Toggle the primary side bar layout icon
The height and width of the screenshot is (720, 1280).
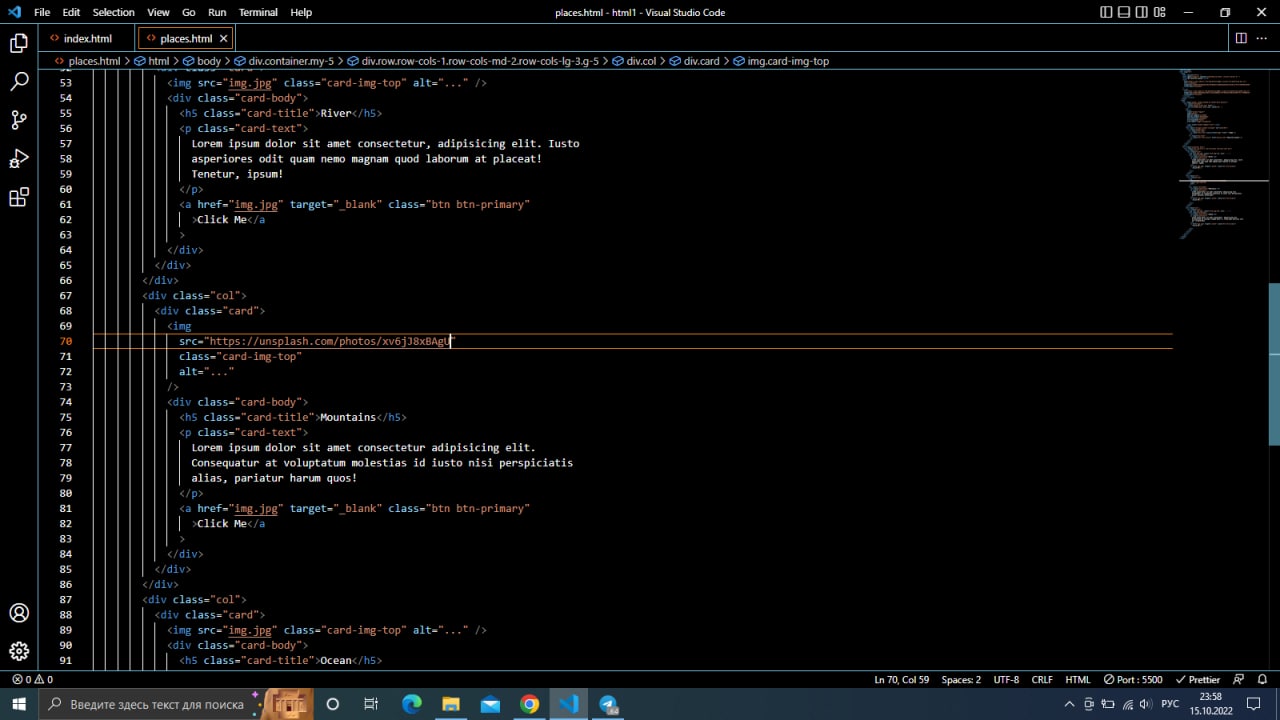click(x=1106, y=12)
